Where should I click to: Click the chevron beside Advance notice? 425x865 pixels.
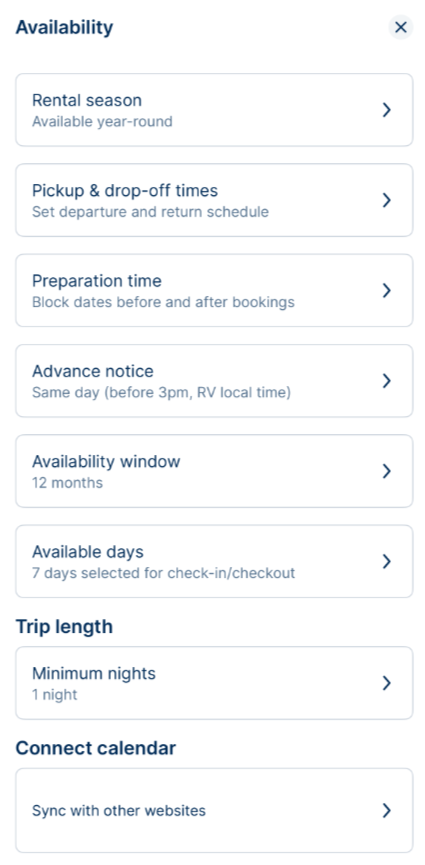pos(387,381)
